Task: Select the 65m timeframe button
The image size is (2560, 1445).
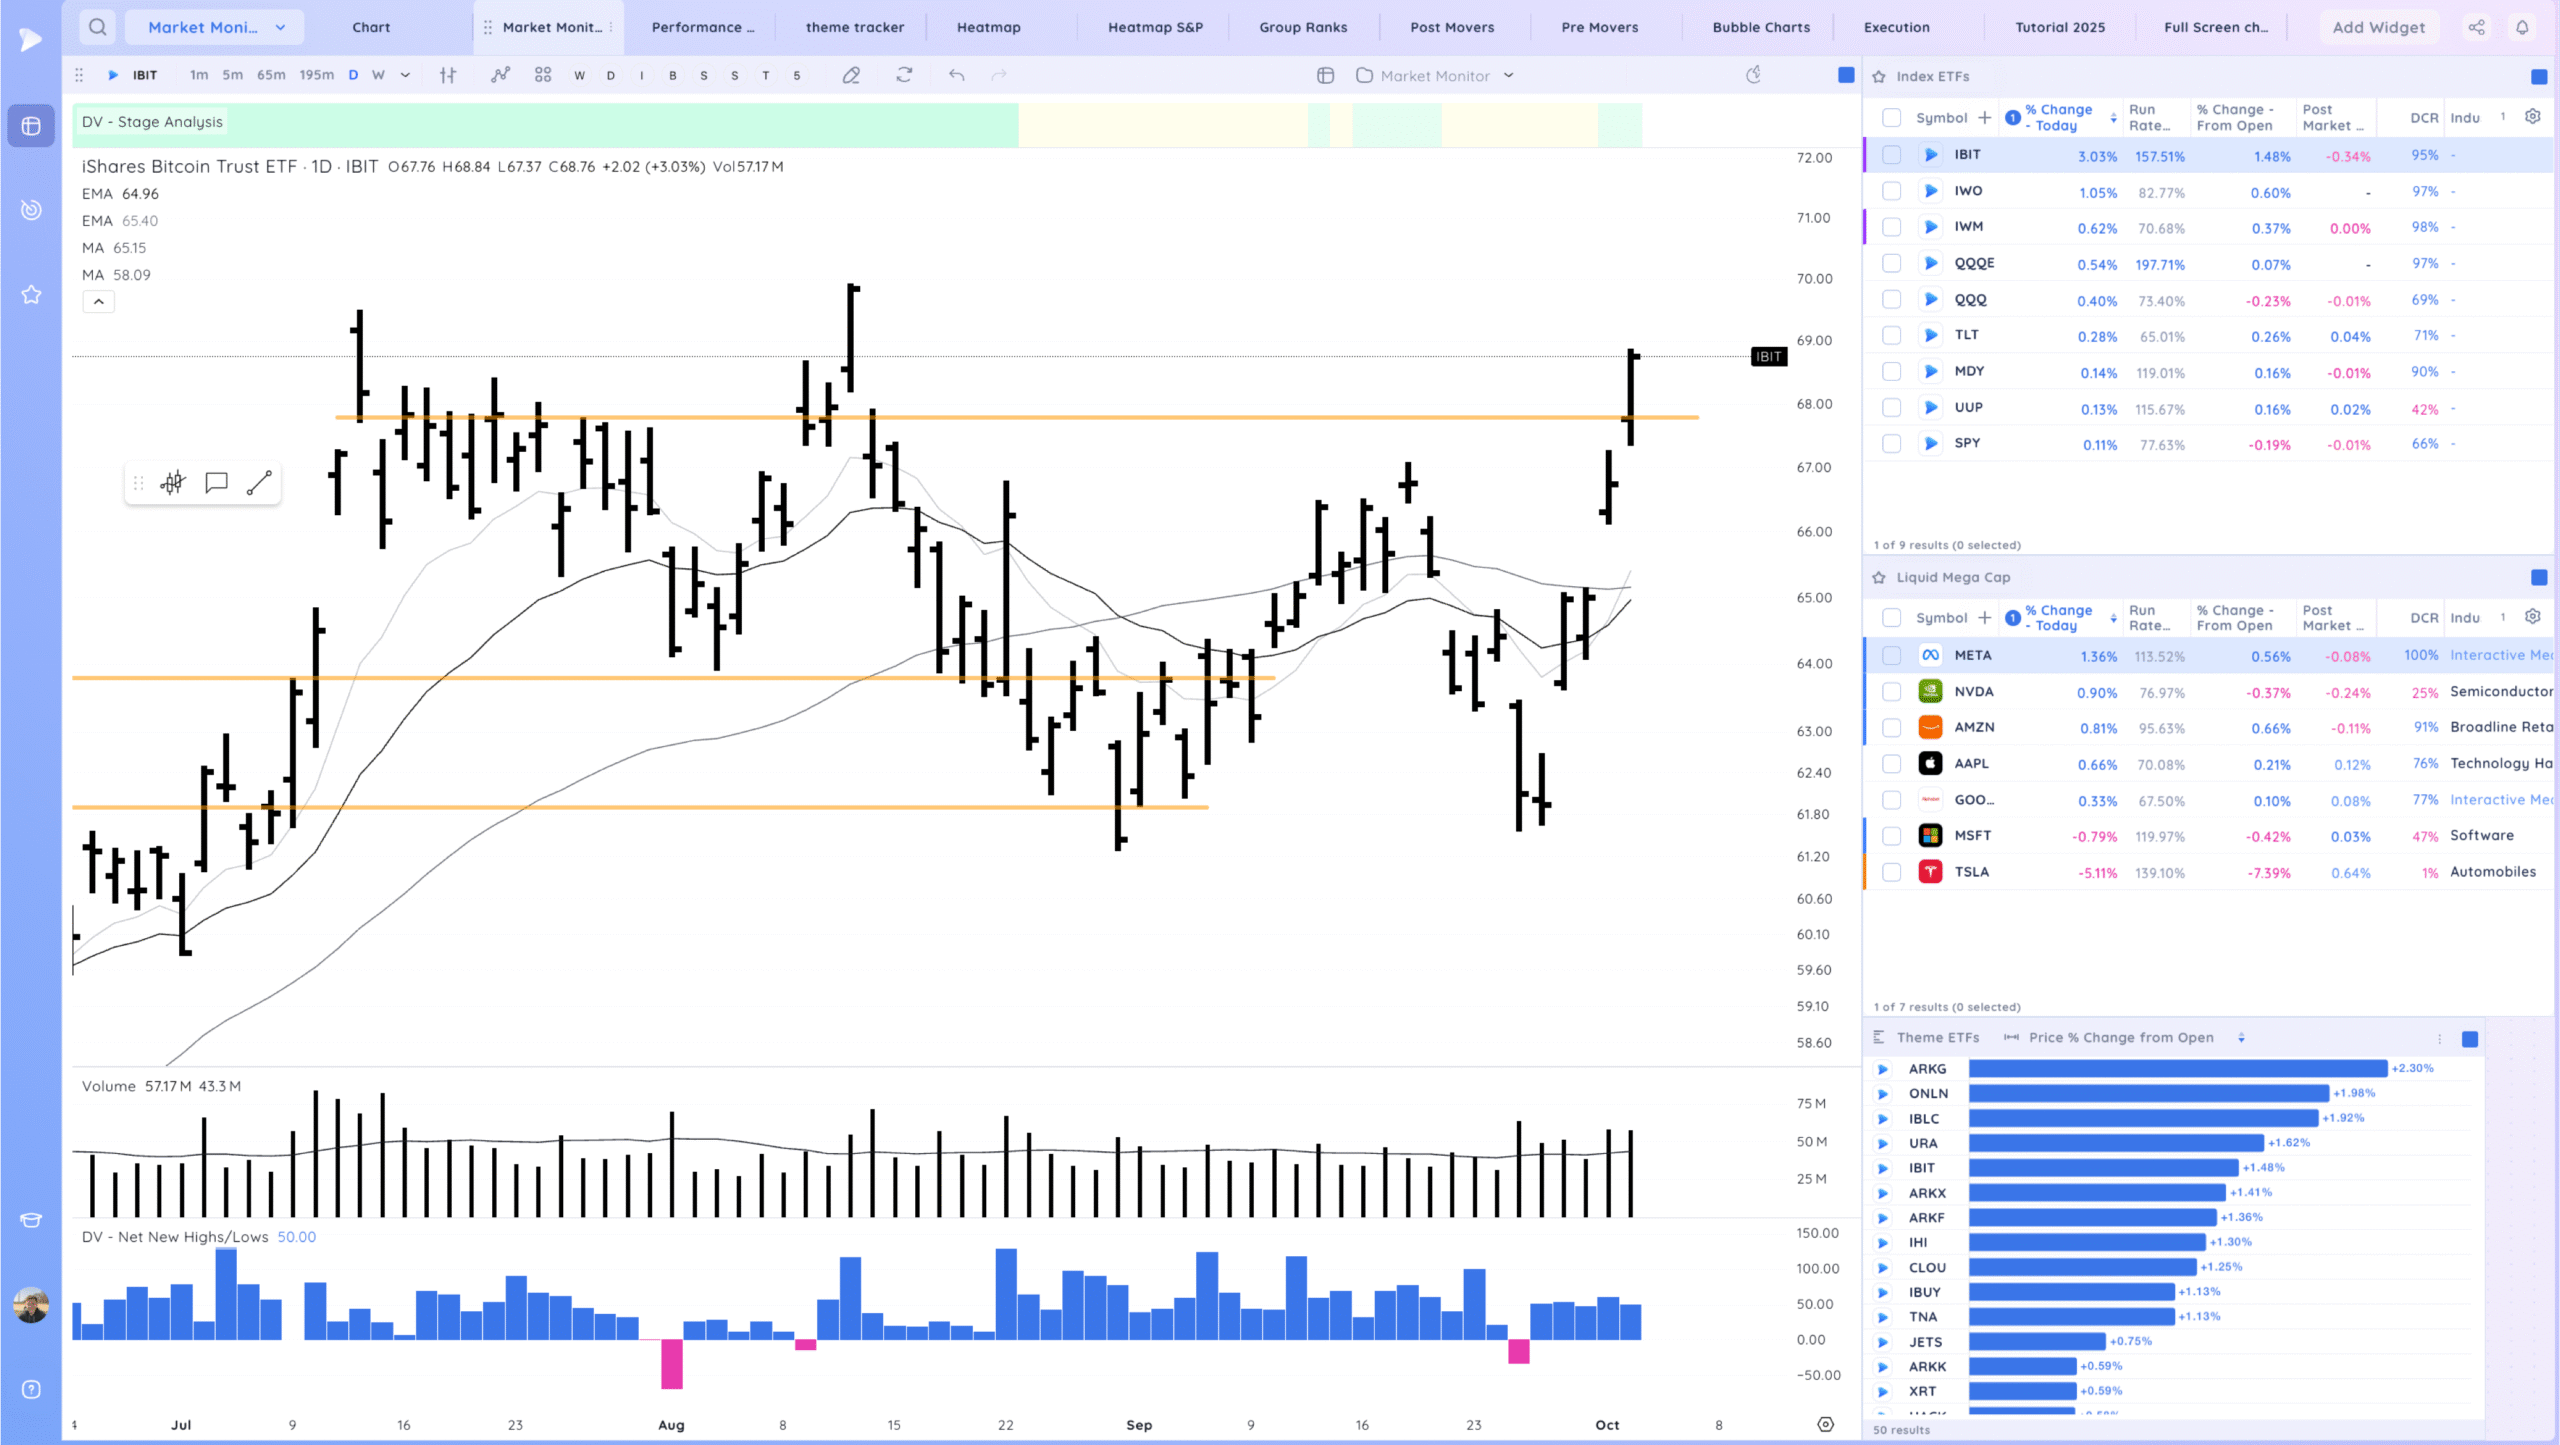Action: point(271,75)
